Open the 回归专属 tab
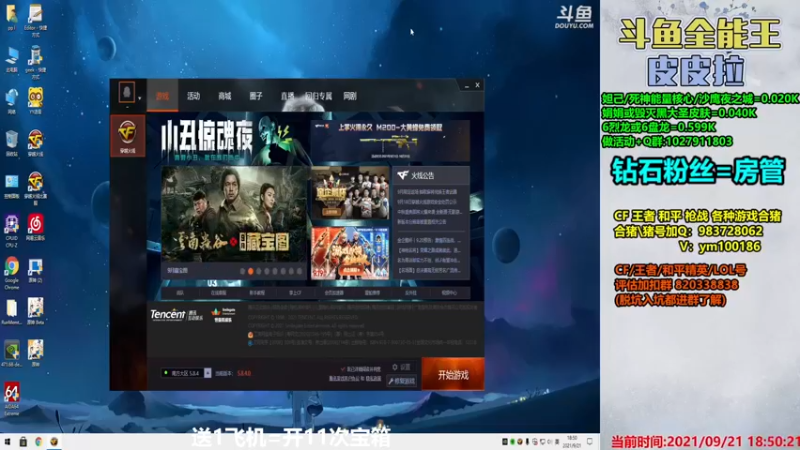This screenshot has width=800, height=450. (318, 96)
